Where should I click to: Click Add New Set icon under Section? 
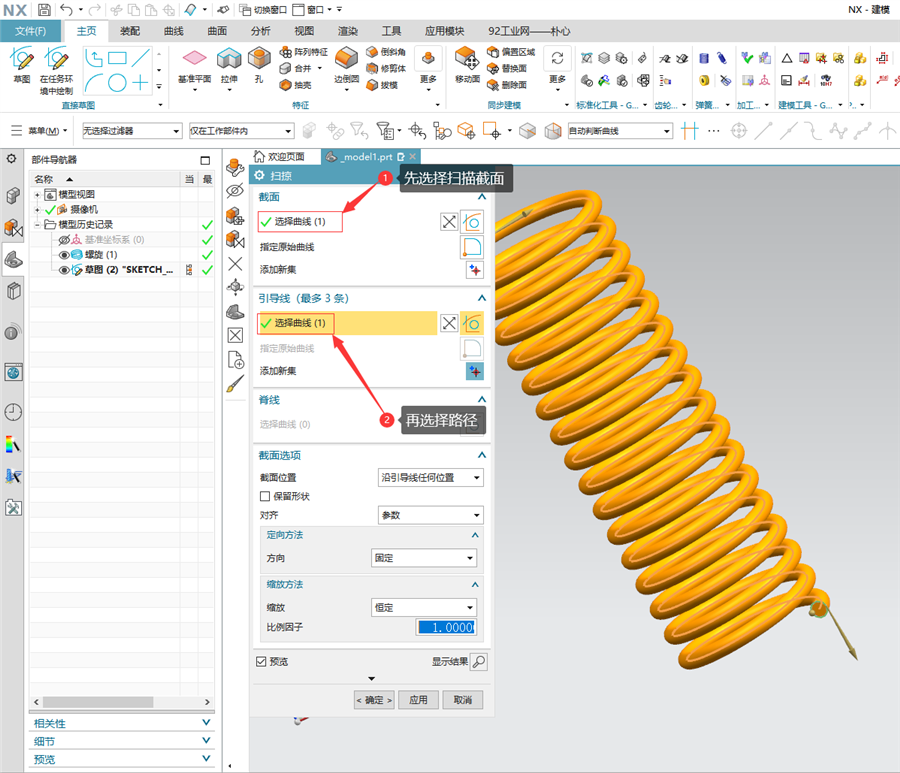(475, 270)
